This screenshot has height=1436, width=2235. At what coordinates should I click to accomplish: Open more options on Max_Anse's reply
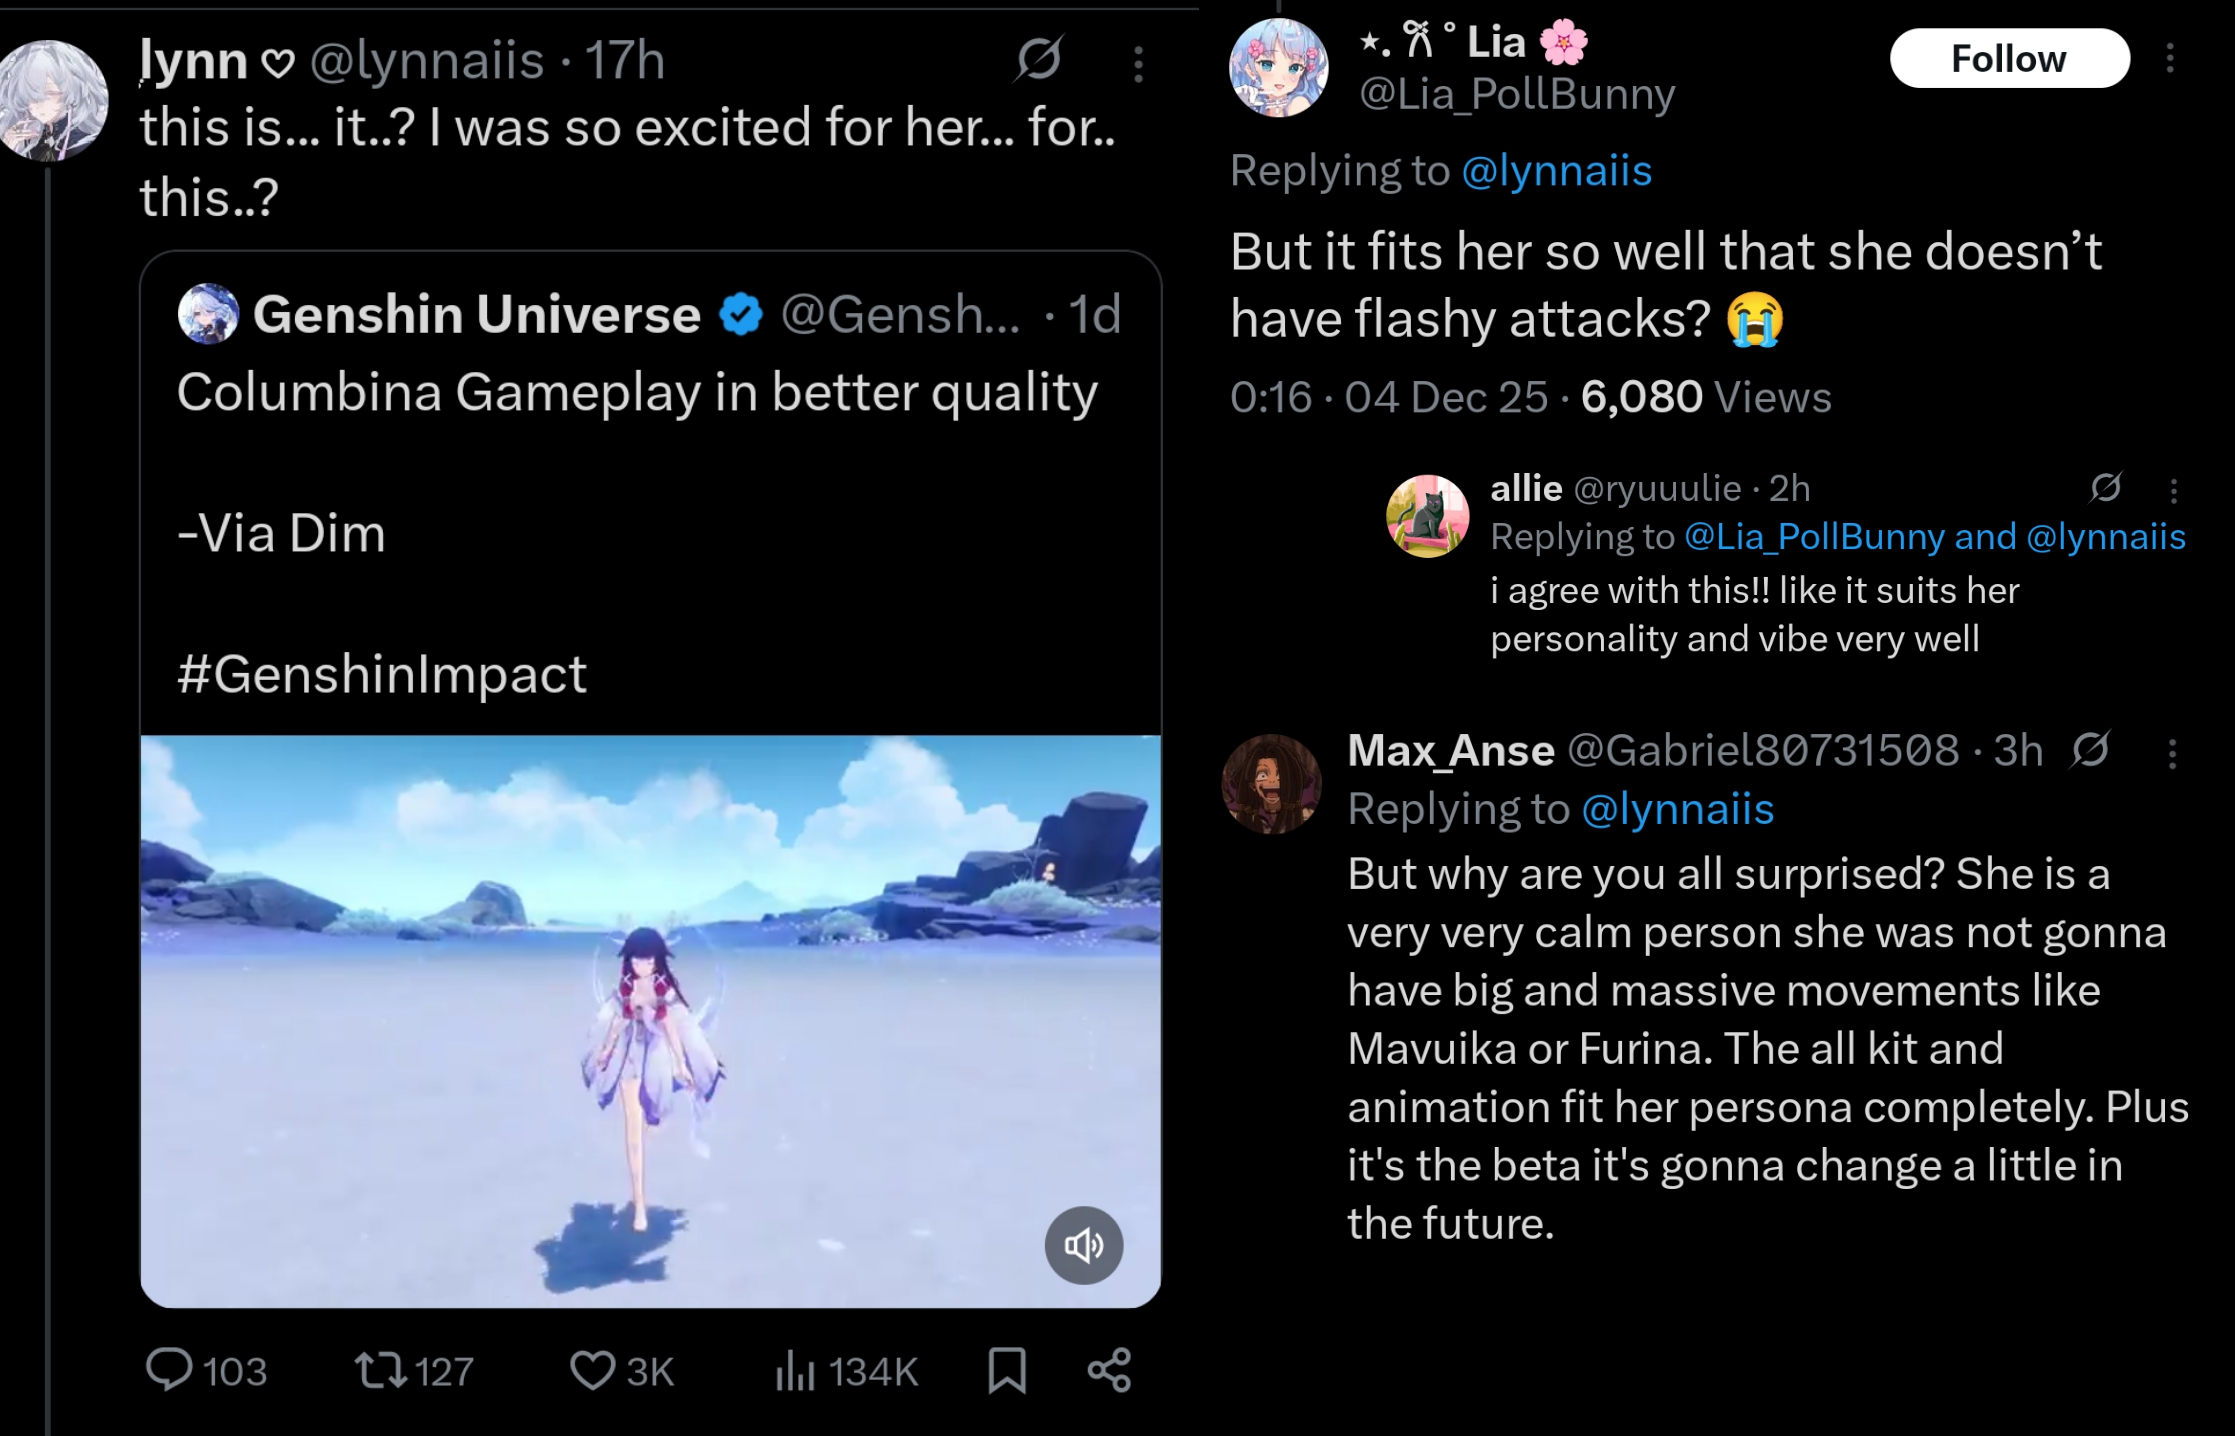[2171, 753]
